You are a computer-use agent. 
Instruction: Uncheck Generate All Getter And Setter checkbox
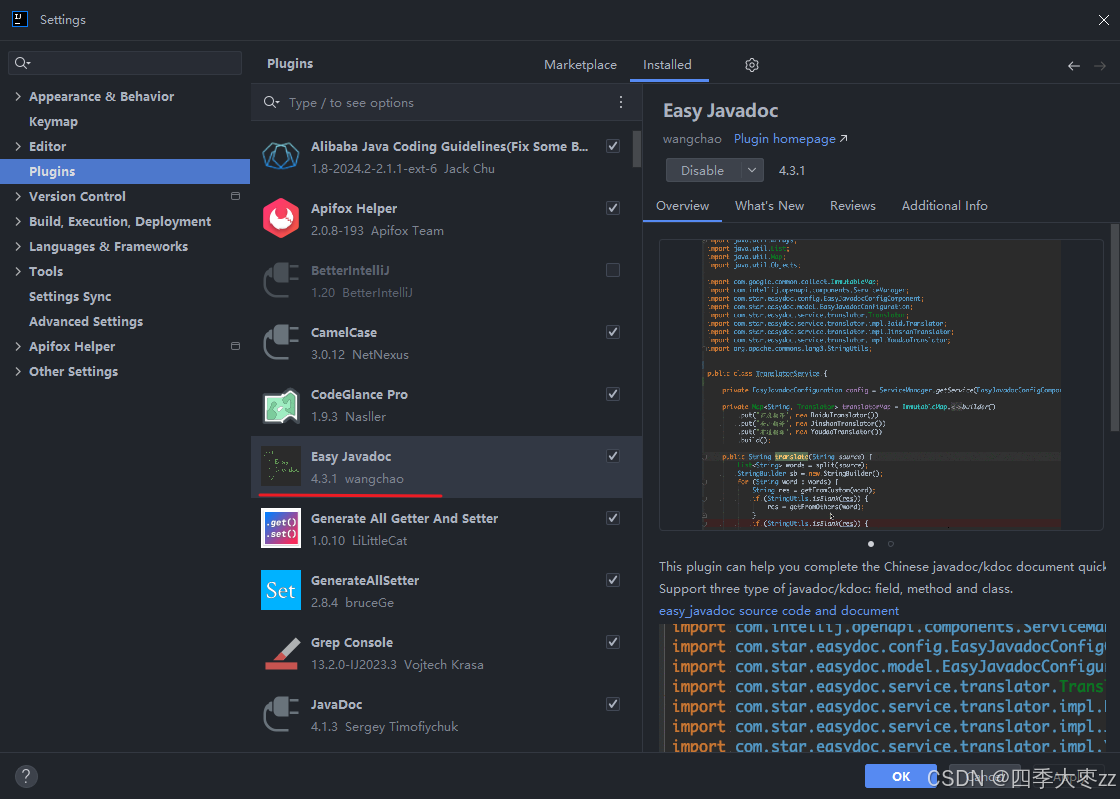pos(613,518)
